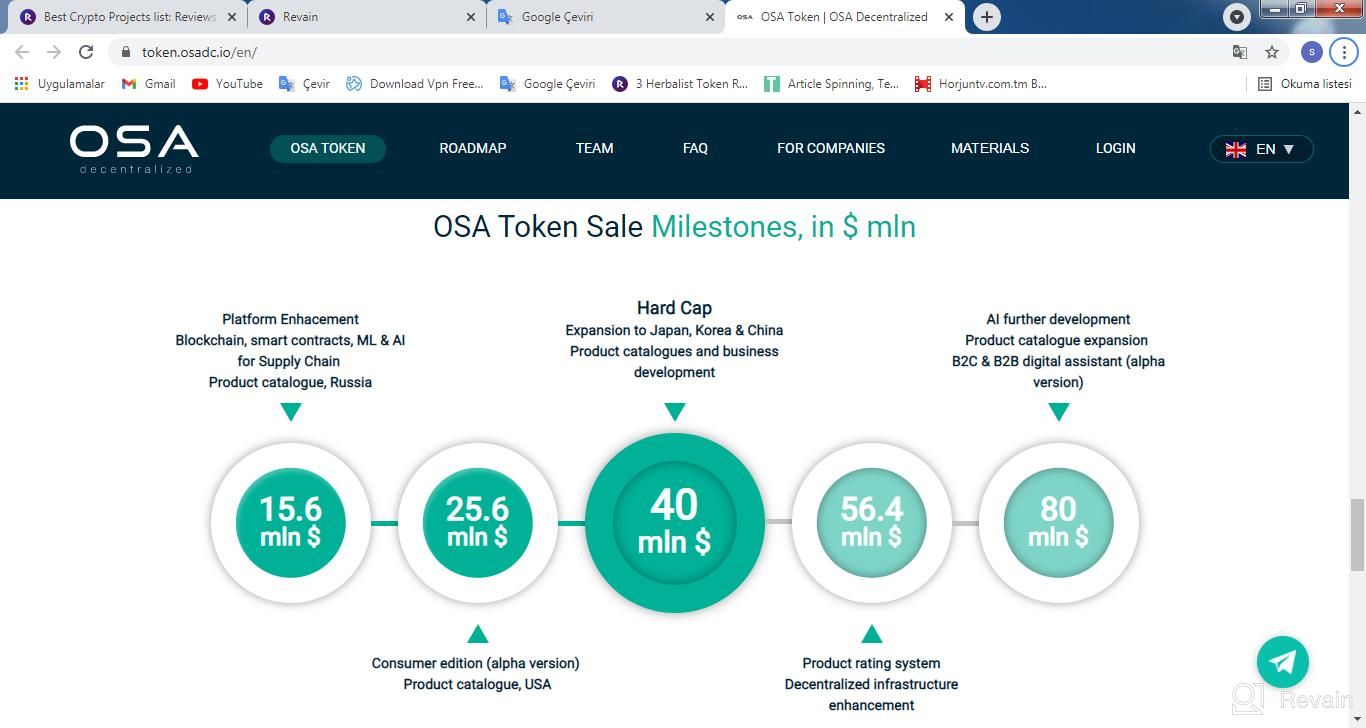Screen dimensions: 1366x728
Task: Open the Çevir bookmark
Action: 304,84
